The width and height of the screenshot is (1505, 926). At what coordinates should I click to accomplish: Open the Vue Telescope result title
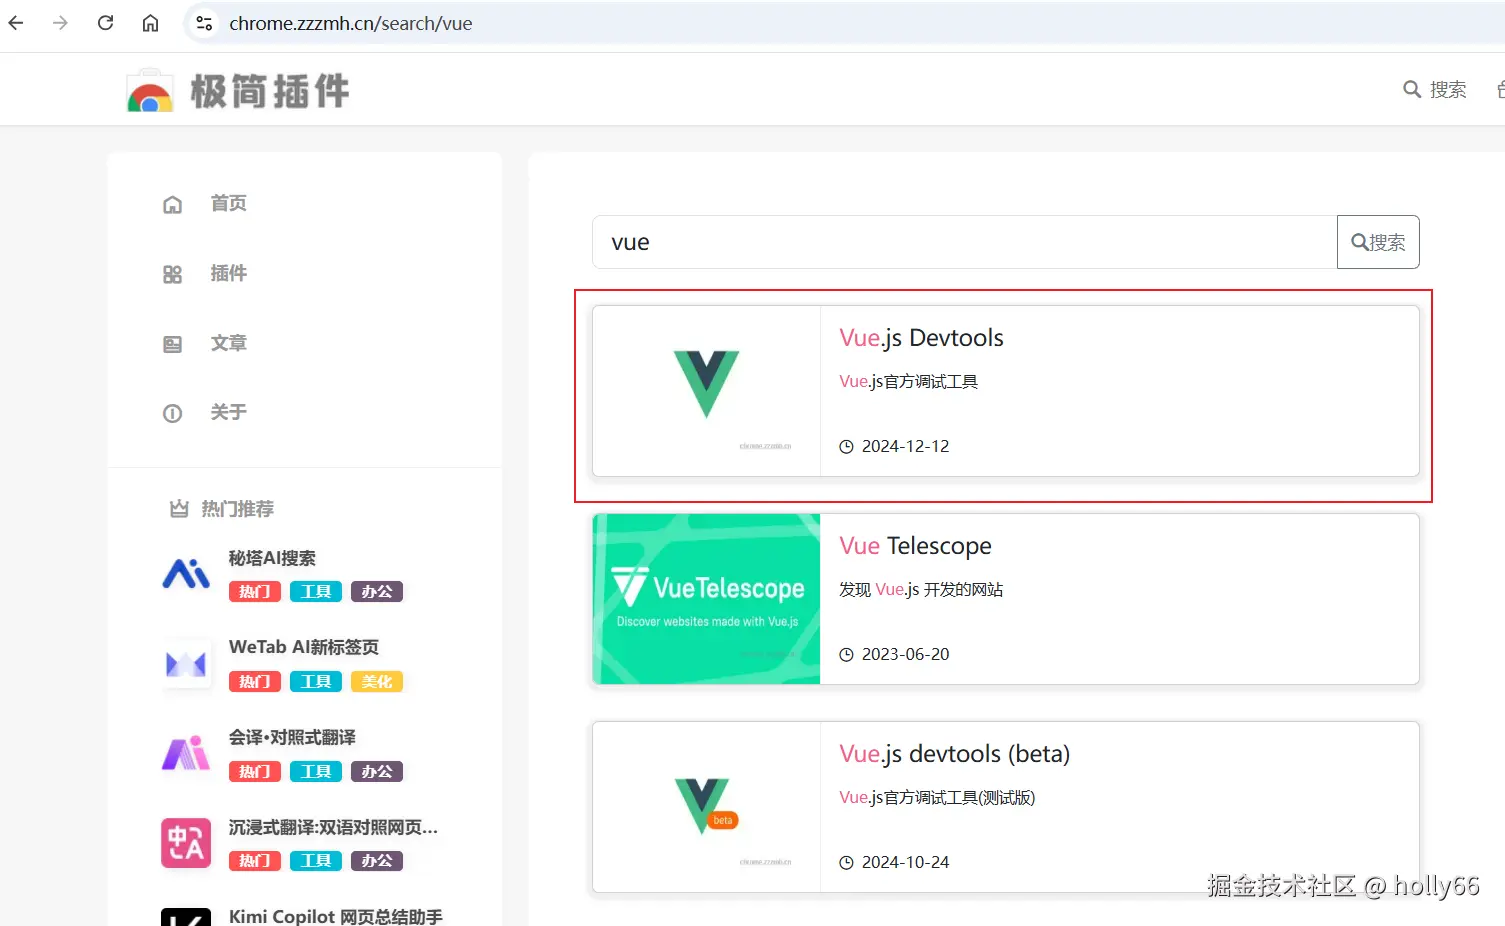click(915, 546)
